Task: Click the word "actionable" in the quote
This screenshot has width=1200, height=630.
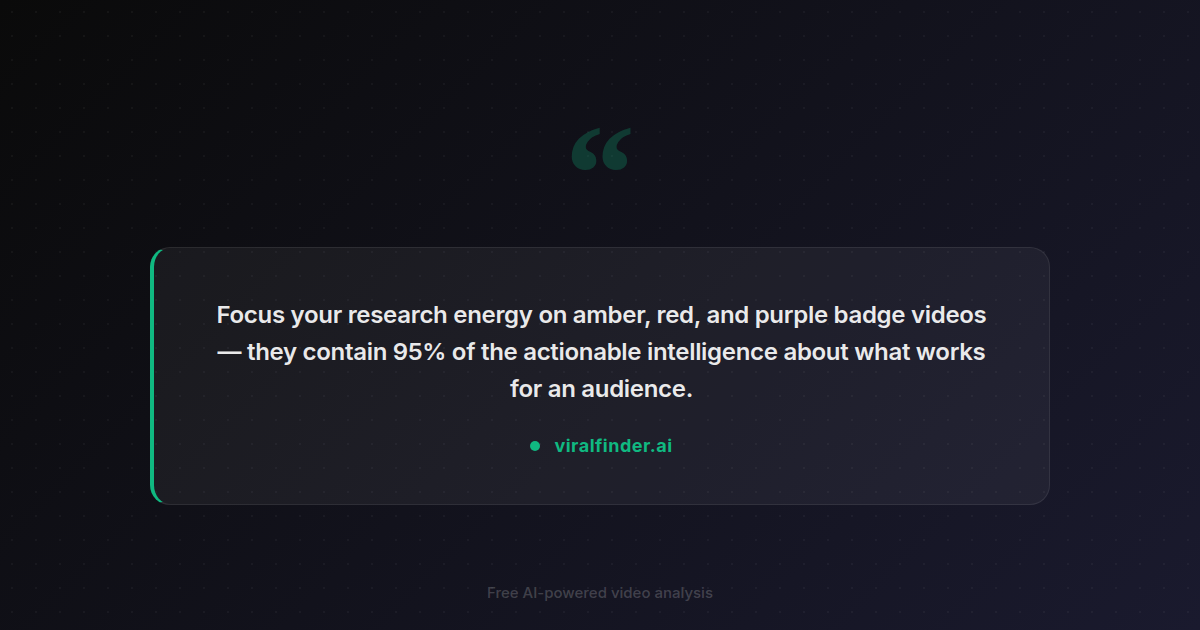Action: (x=580, y=353)
